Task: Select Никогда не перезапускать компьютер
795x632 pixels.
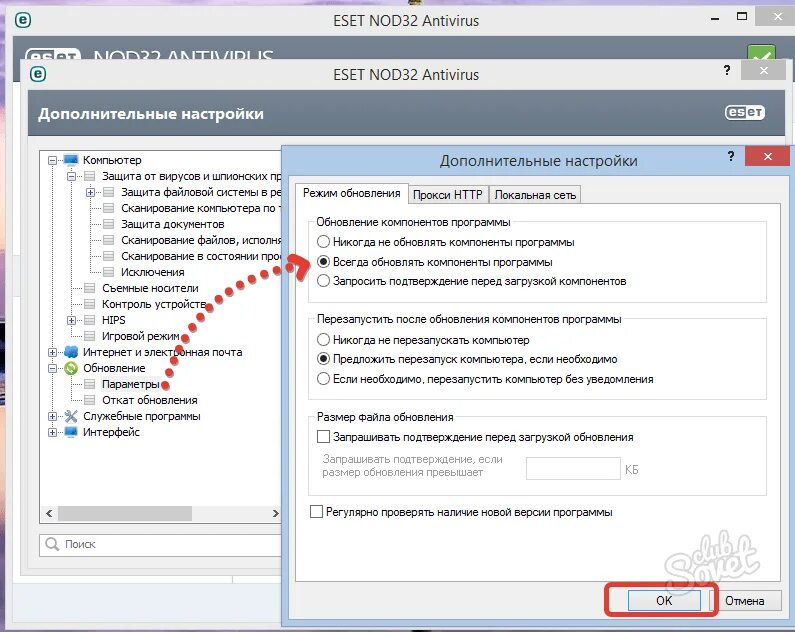Action: pos(323,340)
